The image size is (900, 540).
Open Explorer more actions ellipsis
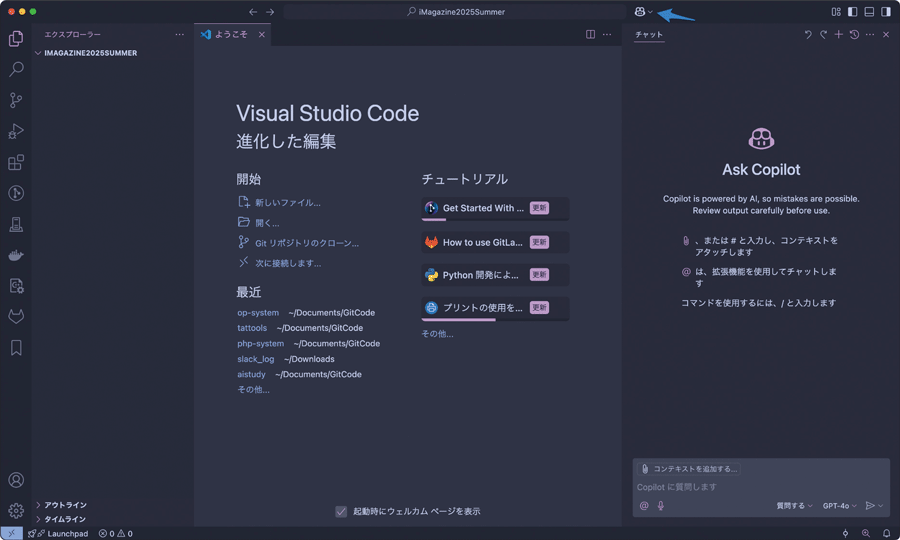180,34
